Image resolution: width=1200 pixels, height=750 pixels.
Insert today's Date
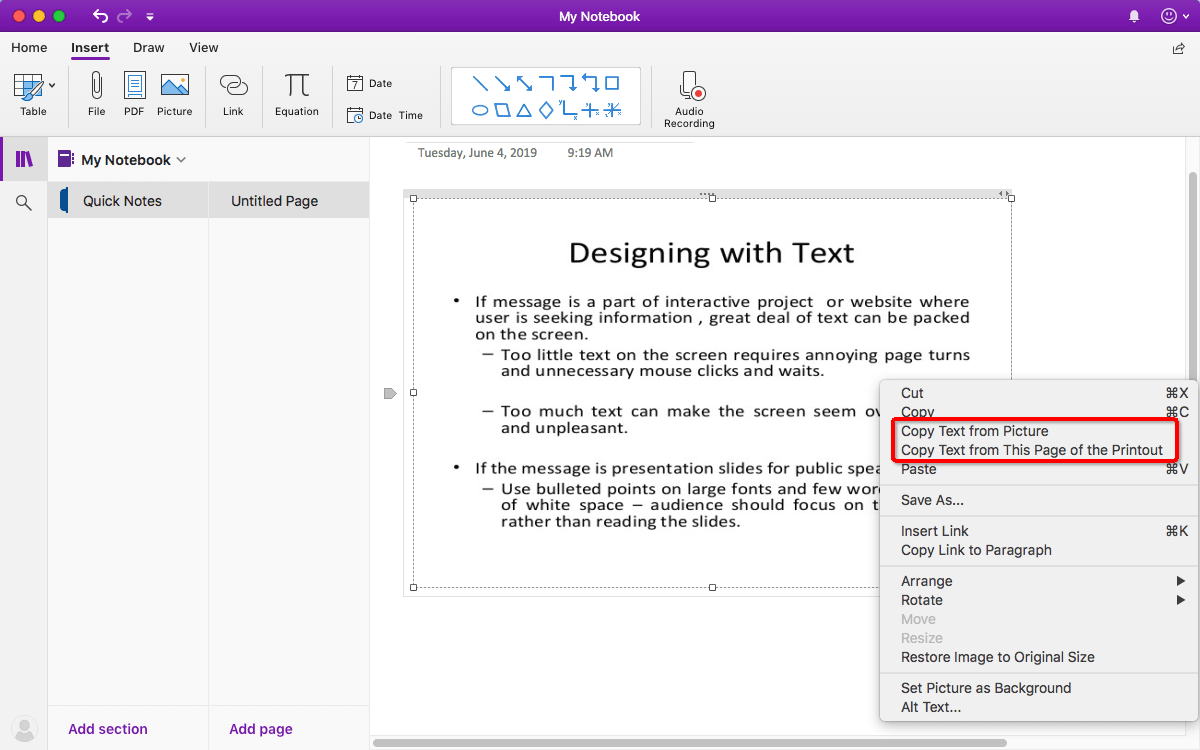(370, 84)
